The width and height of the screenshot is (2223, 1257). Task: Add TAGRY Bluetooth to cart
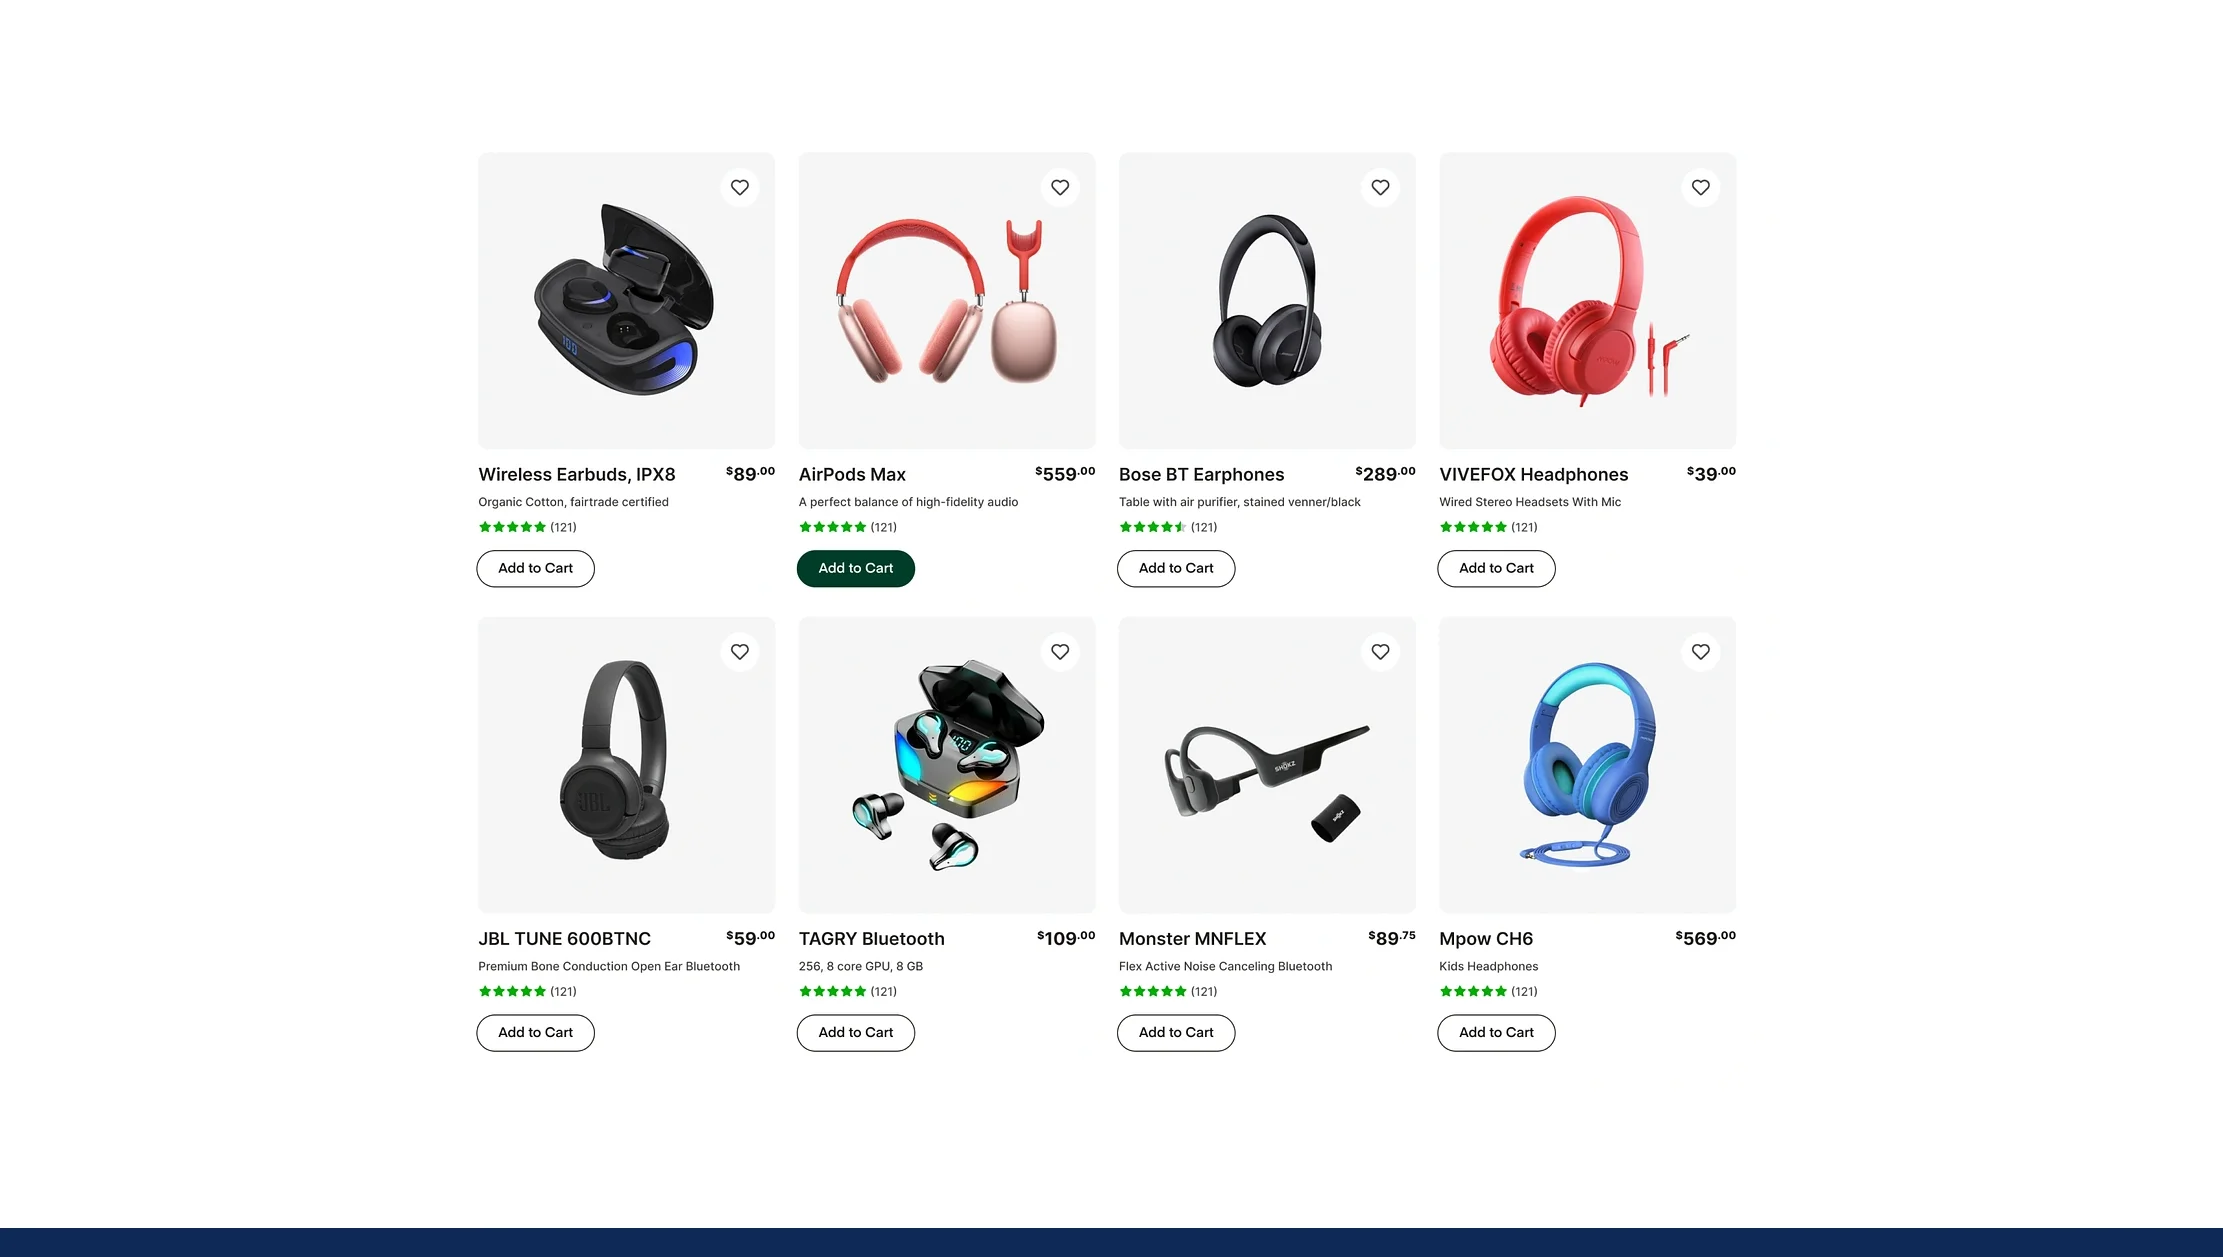pos(855,1033)
